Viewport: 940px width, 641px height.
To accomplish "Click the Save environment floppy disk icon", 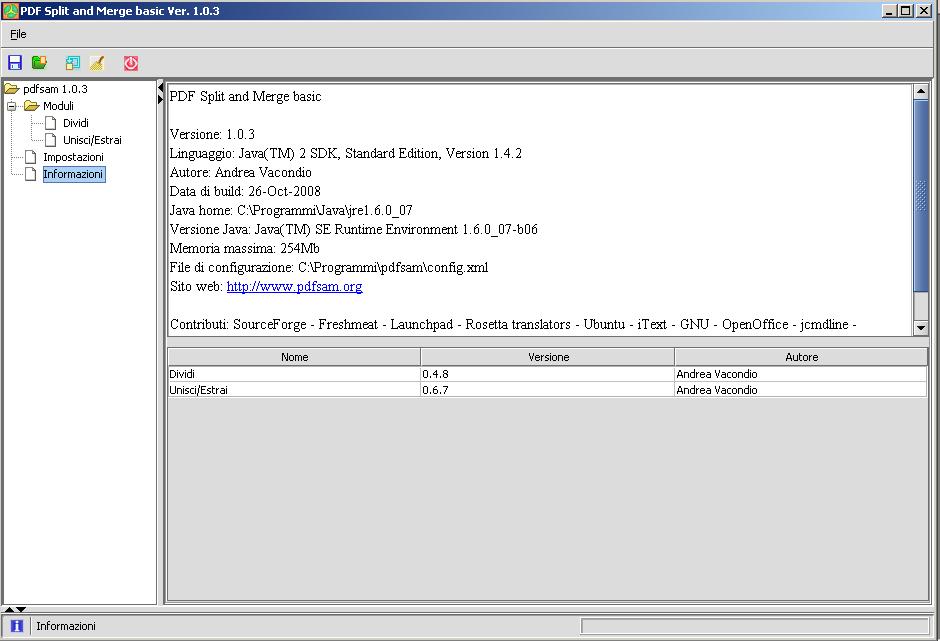I will [x=15, y=63].
